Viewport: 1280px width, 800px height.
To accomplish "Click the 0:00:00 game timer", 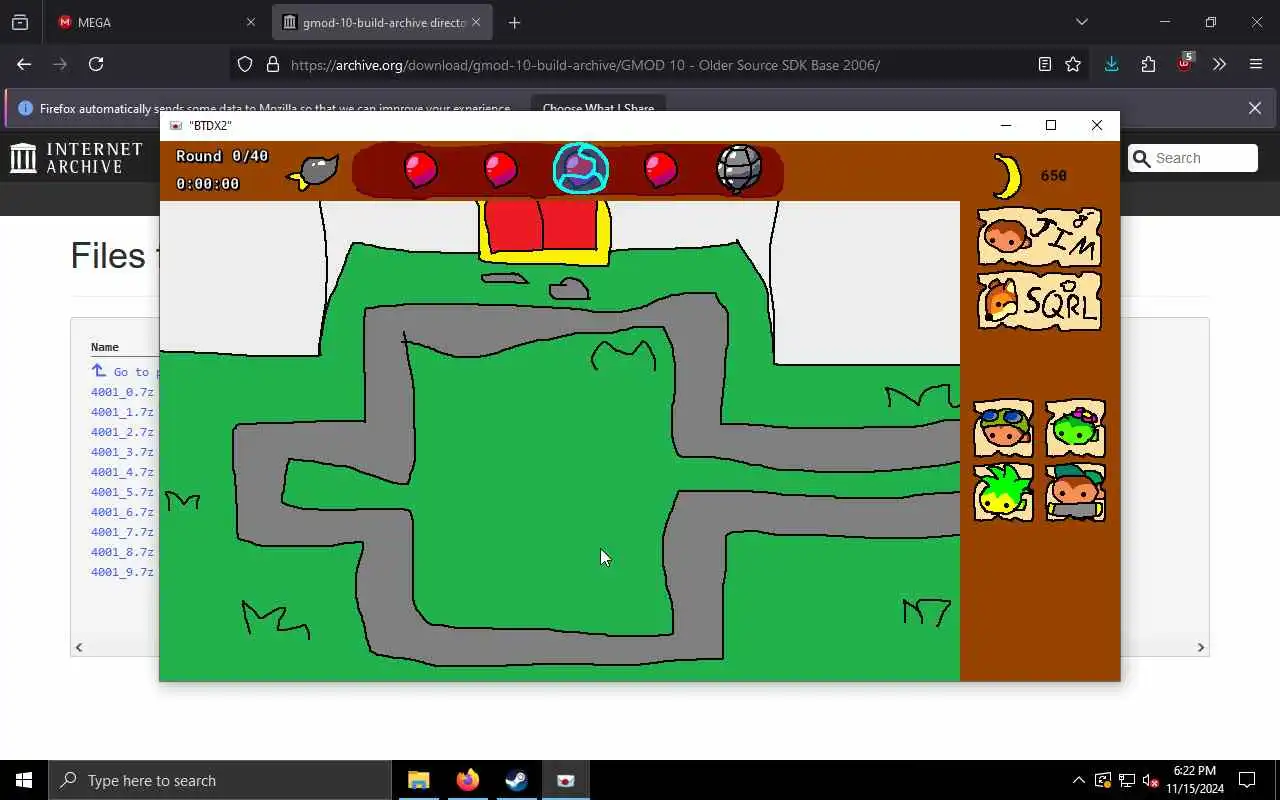I will tap(207, 184).
